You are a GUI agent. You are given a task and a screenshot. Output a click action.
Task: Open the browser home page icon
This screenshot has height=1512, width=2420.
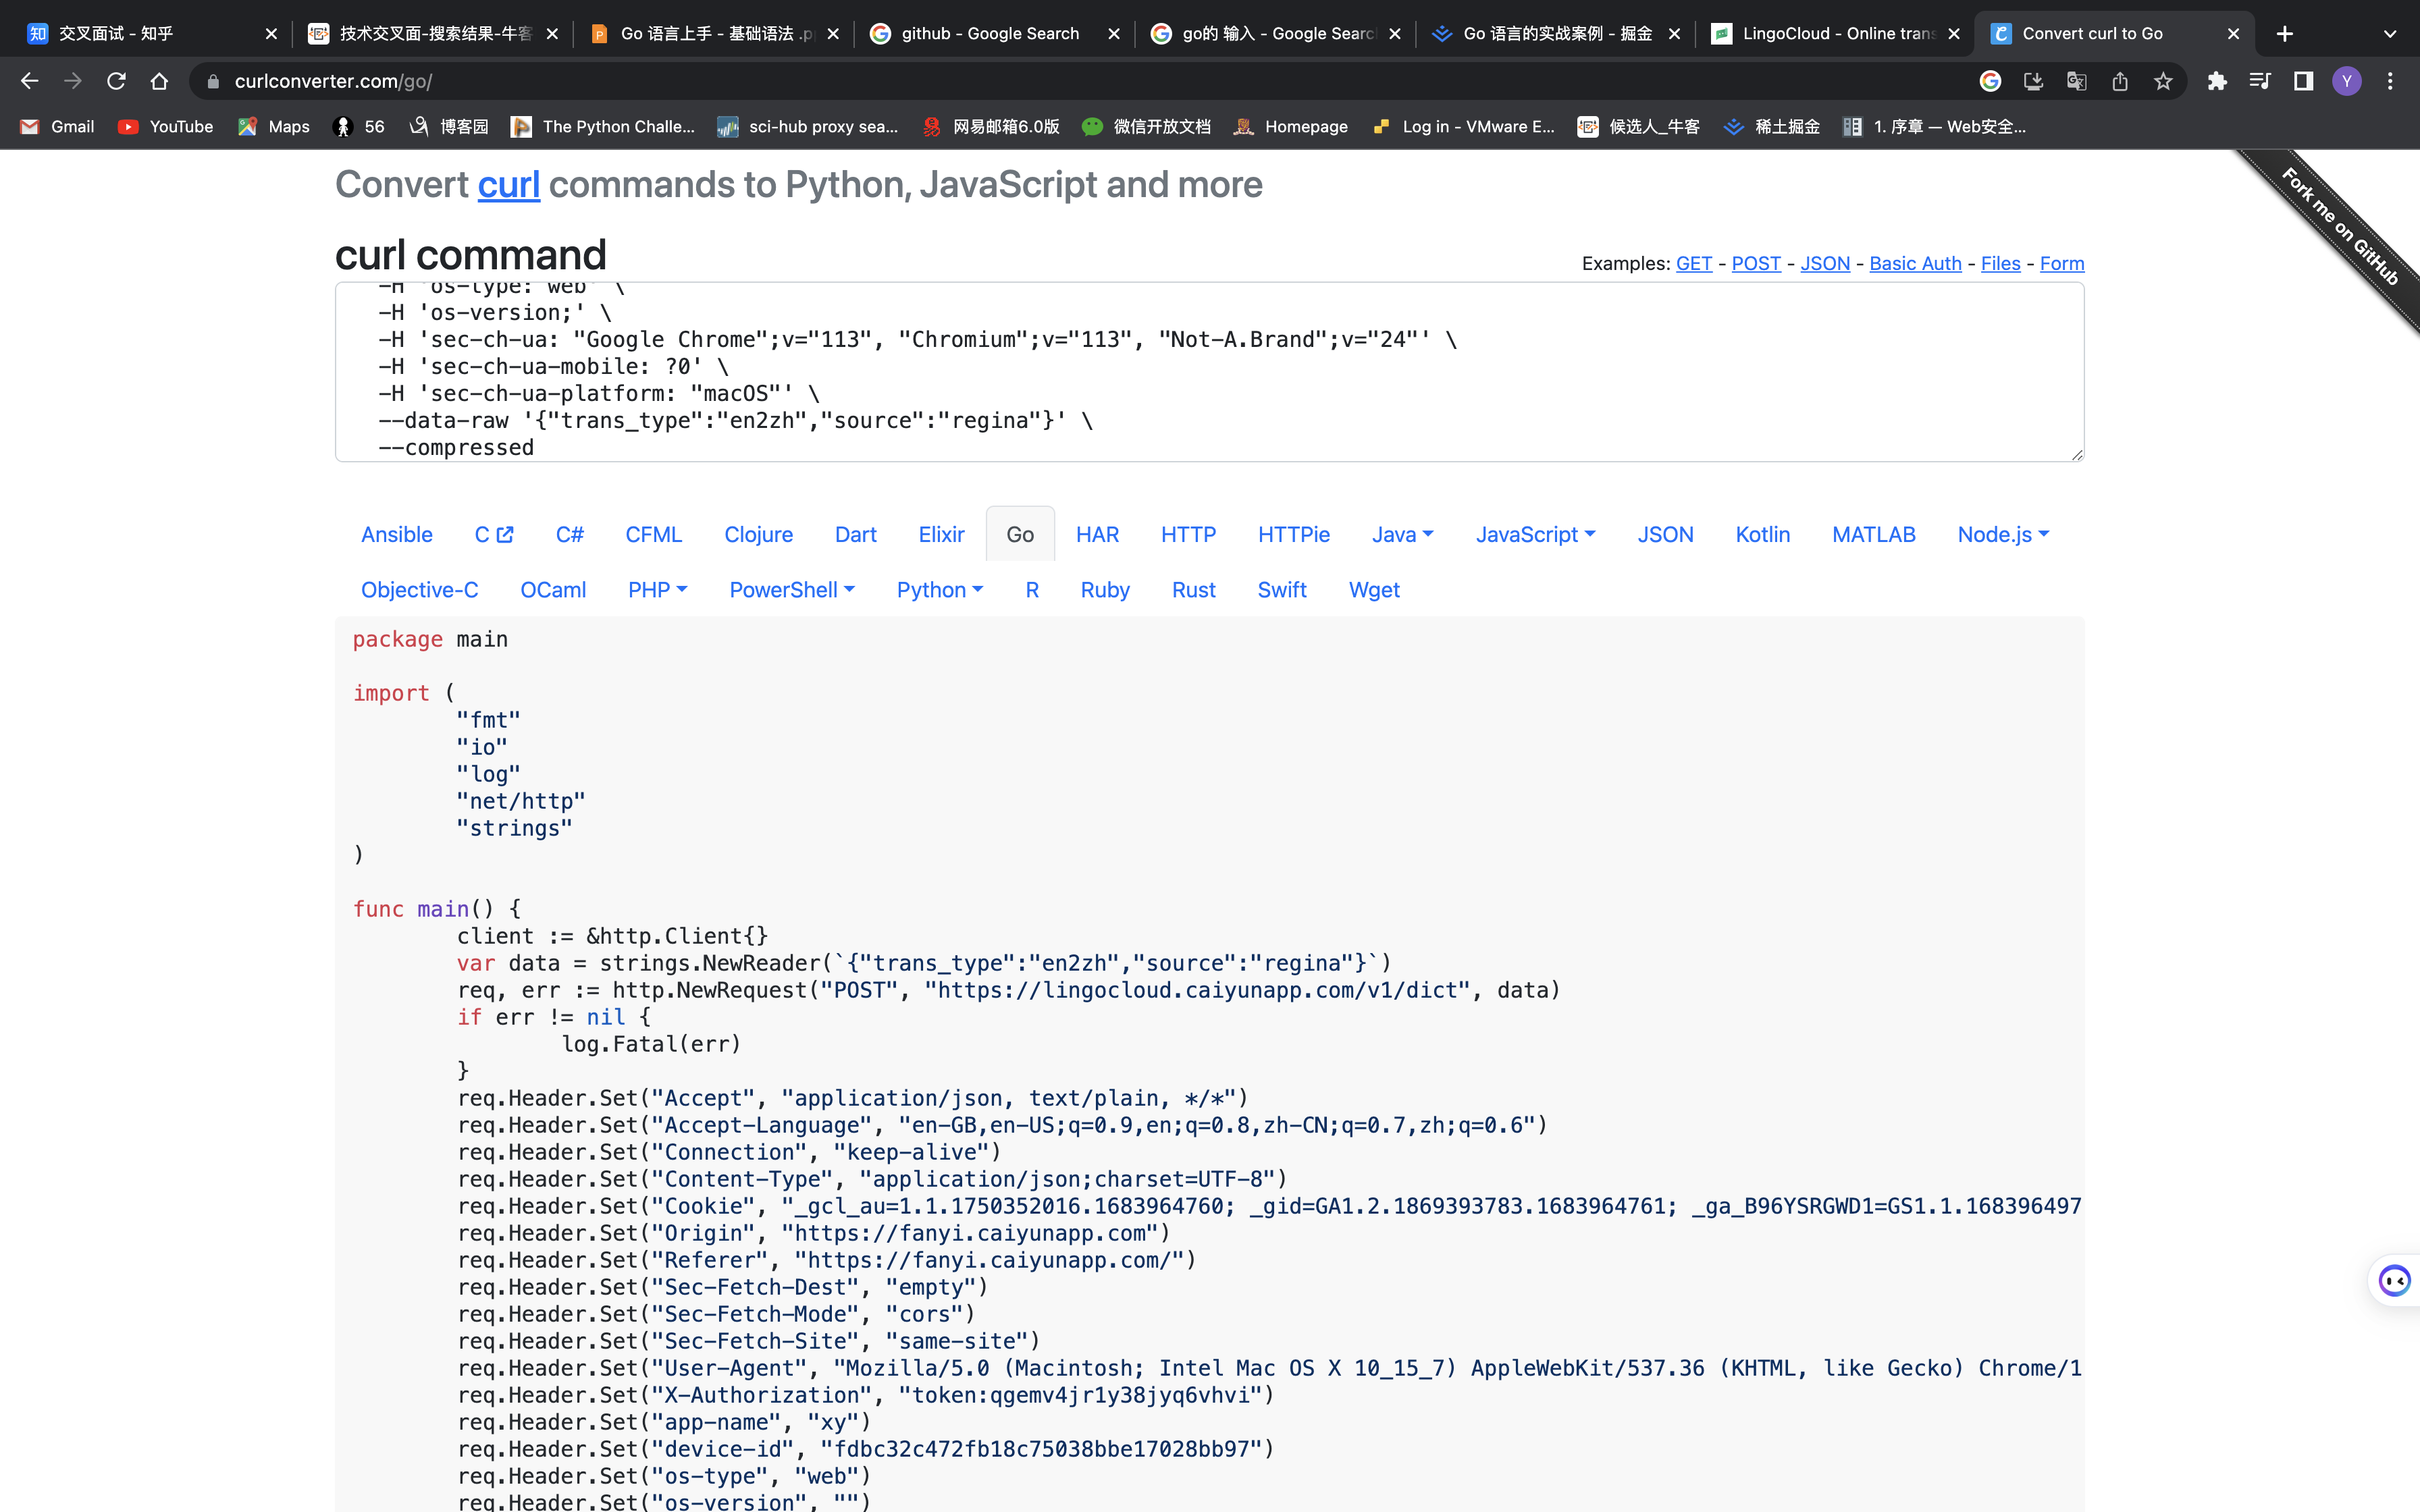pyautogui.click(x=159, y=81)
